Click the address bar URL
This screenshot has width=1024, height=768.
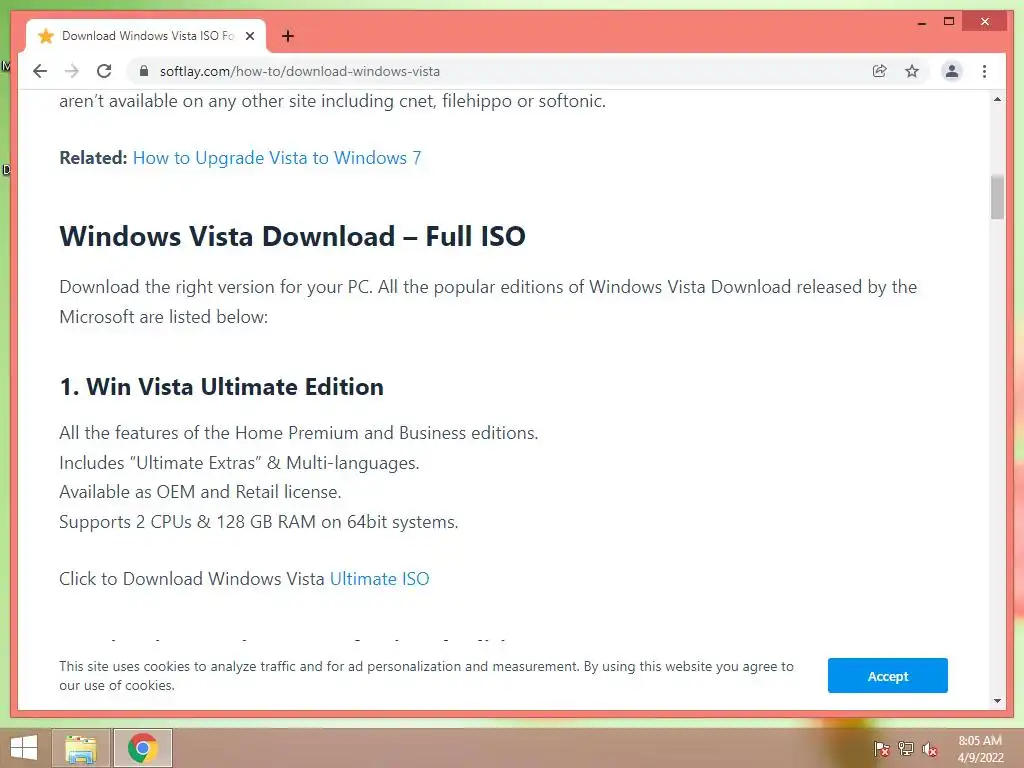(300, 71)
